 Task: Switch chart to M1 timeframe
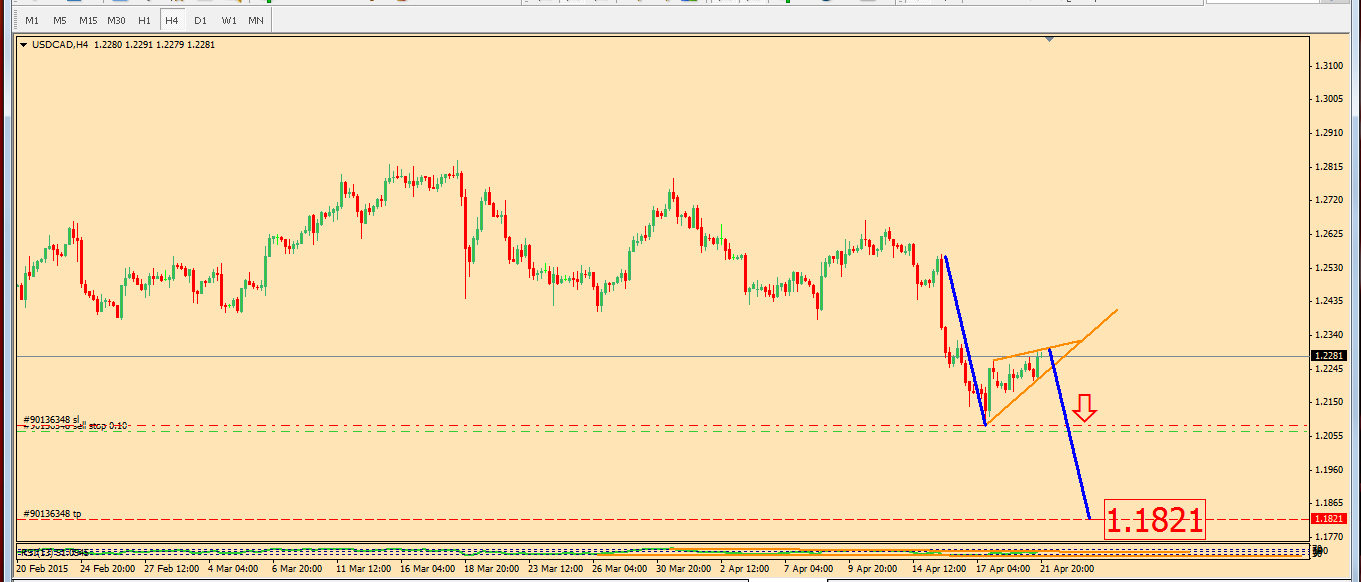click(32, 20)
